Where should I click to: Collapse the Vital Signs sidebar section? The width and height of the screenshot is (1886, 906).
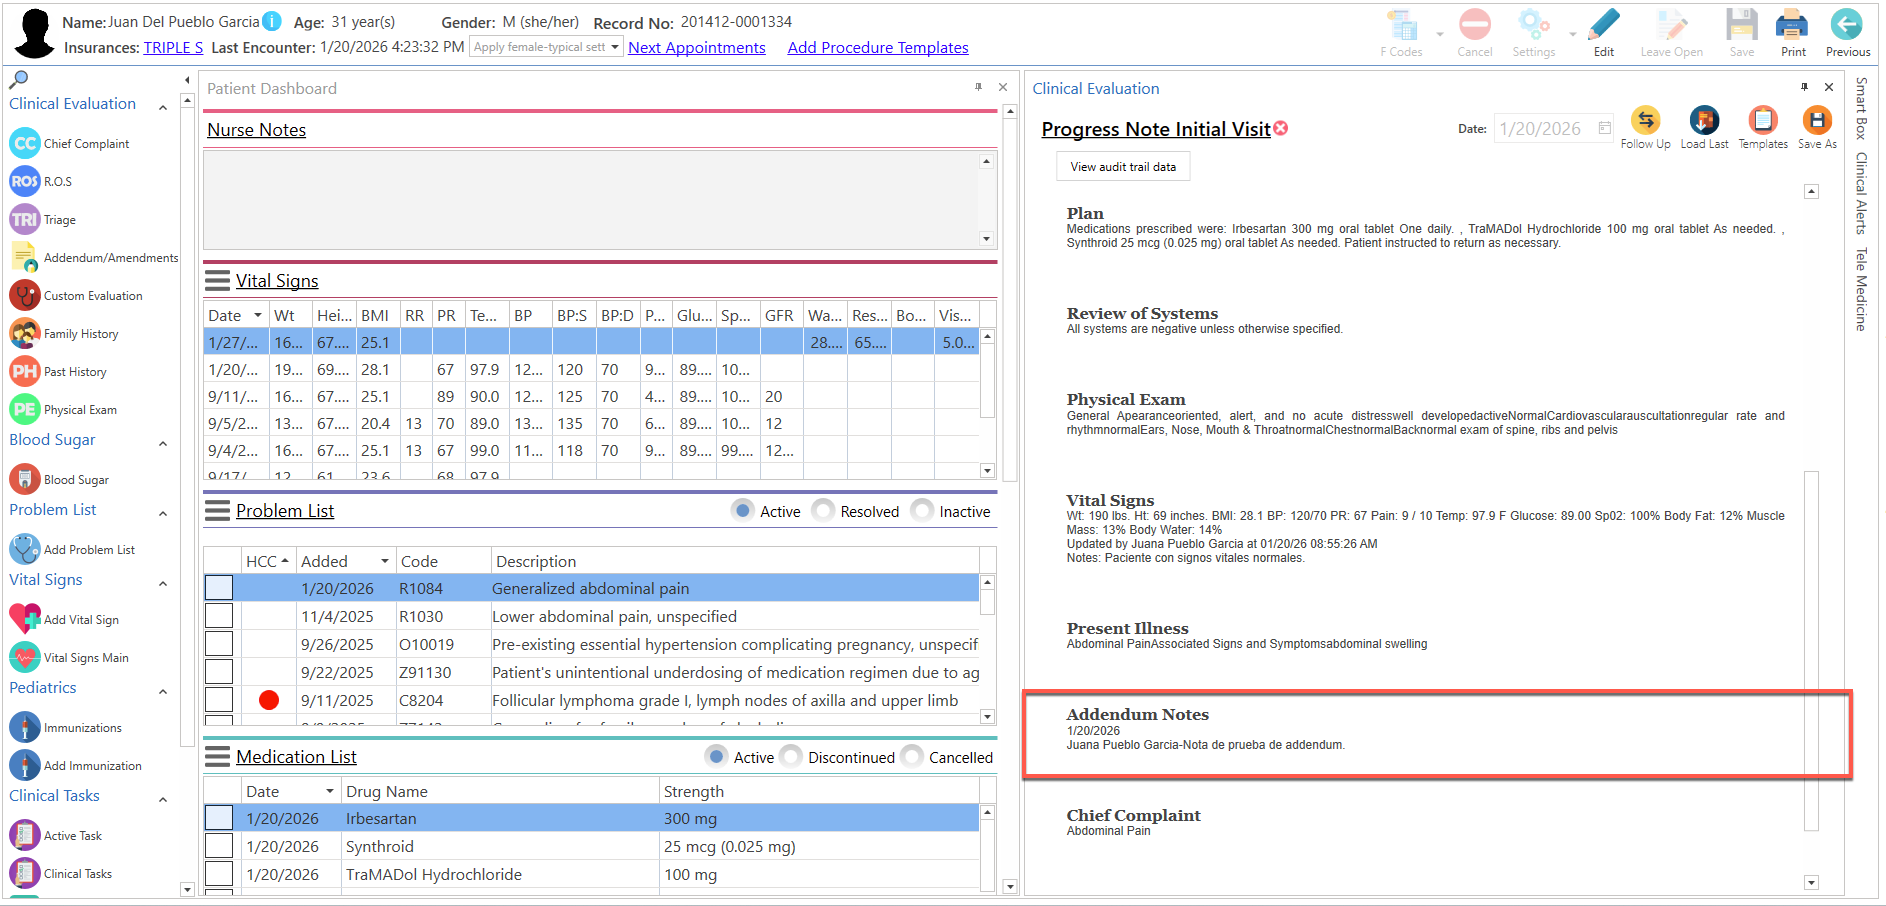163,583
